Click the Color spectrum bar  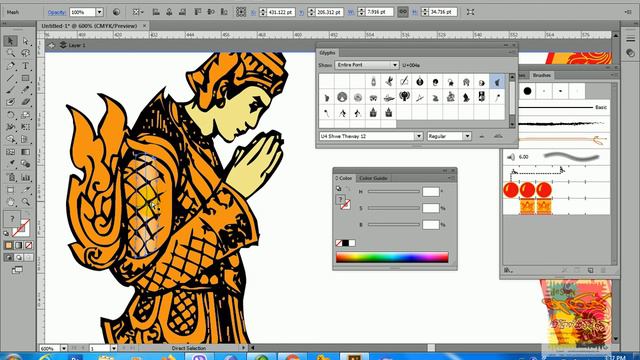(x=392, y=257)
